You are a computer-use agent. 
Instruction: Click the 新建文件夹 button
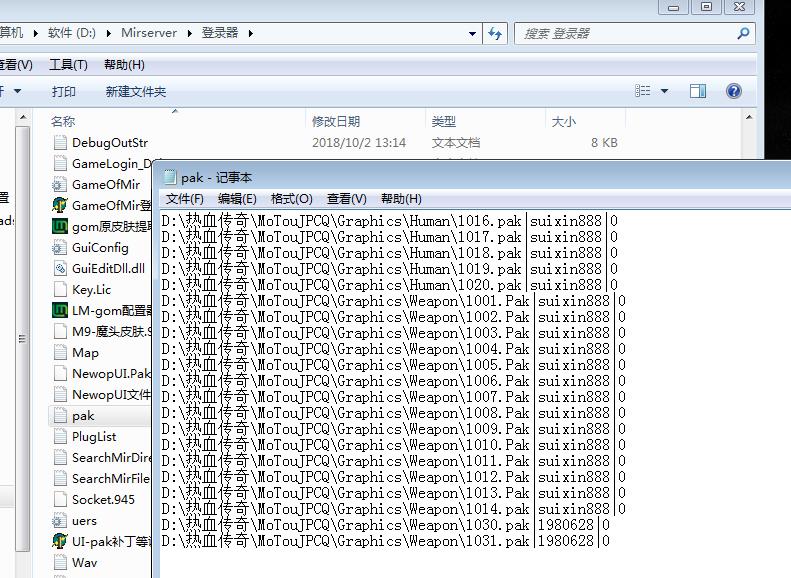click(136, 91)
